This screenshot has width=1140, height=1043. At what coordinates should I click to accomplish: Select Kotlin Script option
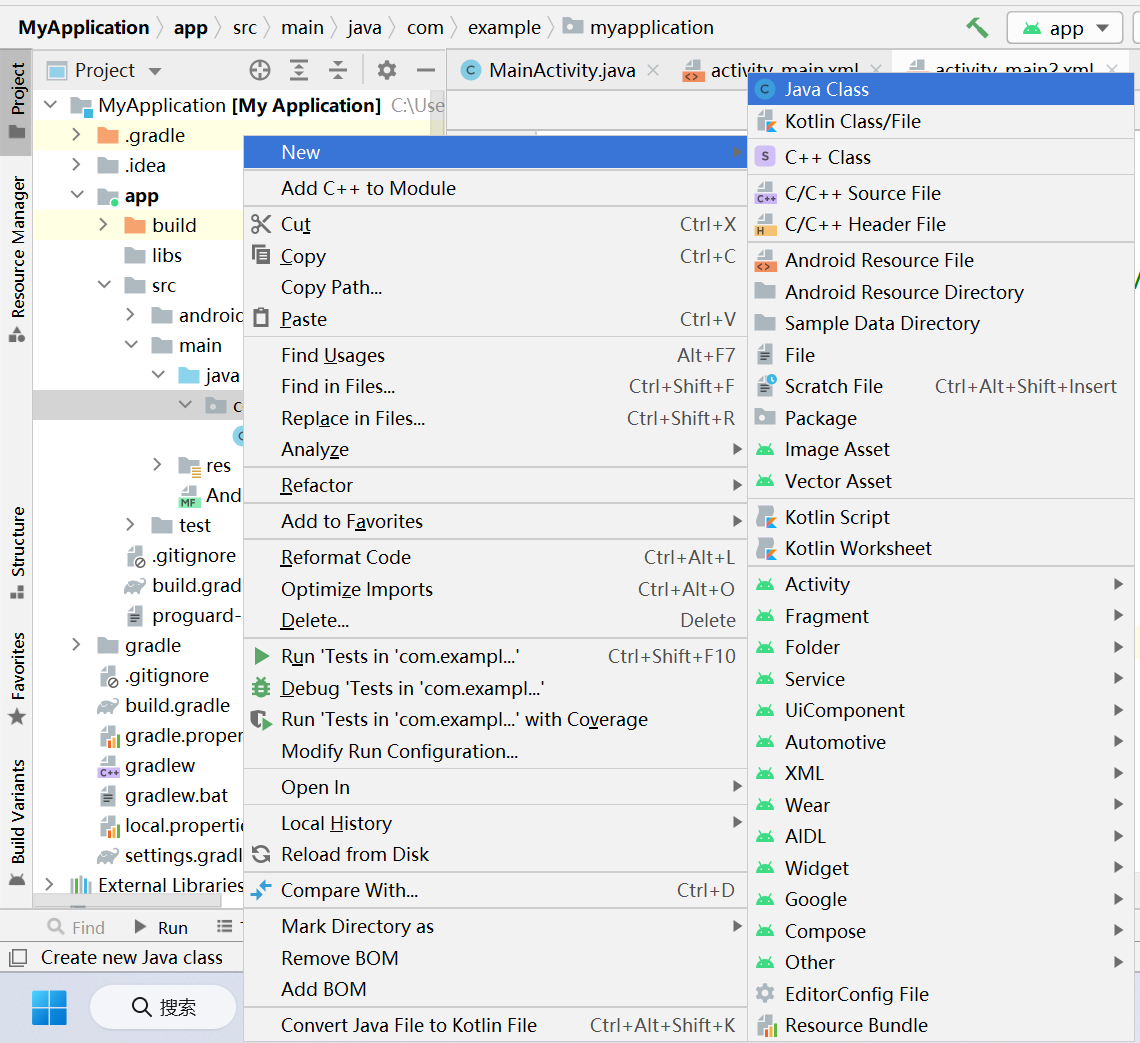[x=941, y=518]
